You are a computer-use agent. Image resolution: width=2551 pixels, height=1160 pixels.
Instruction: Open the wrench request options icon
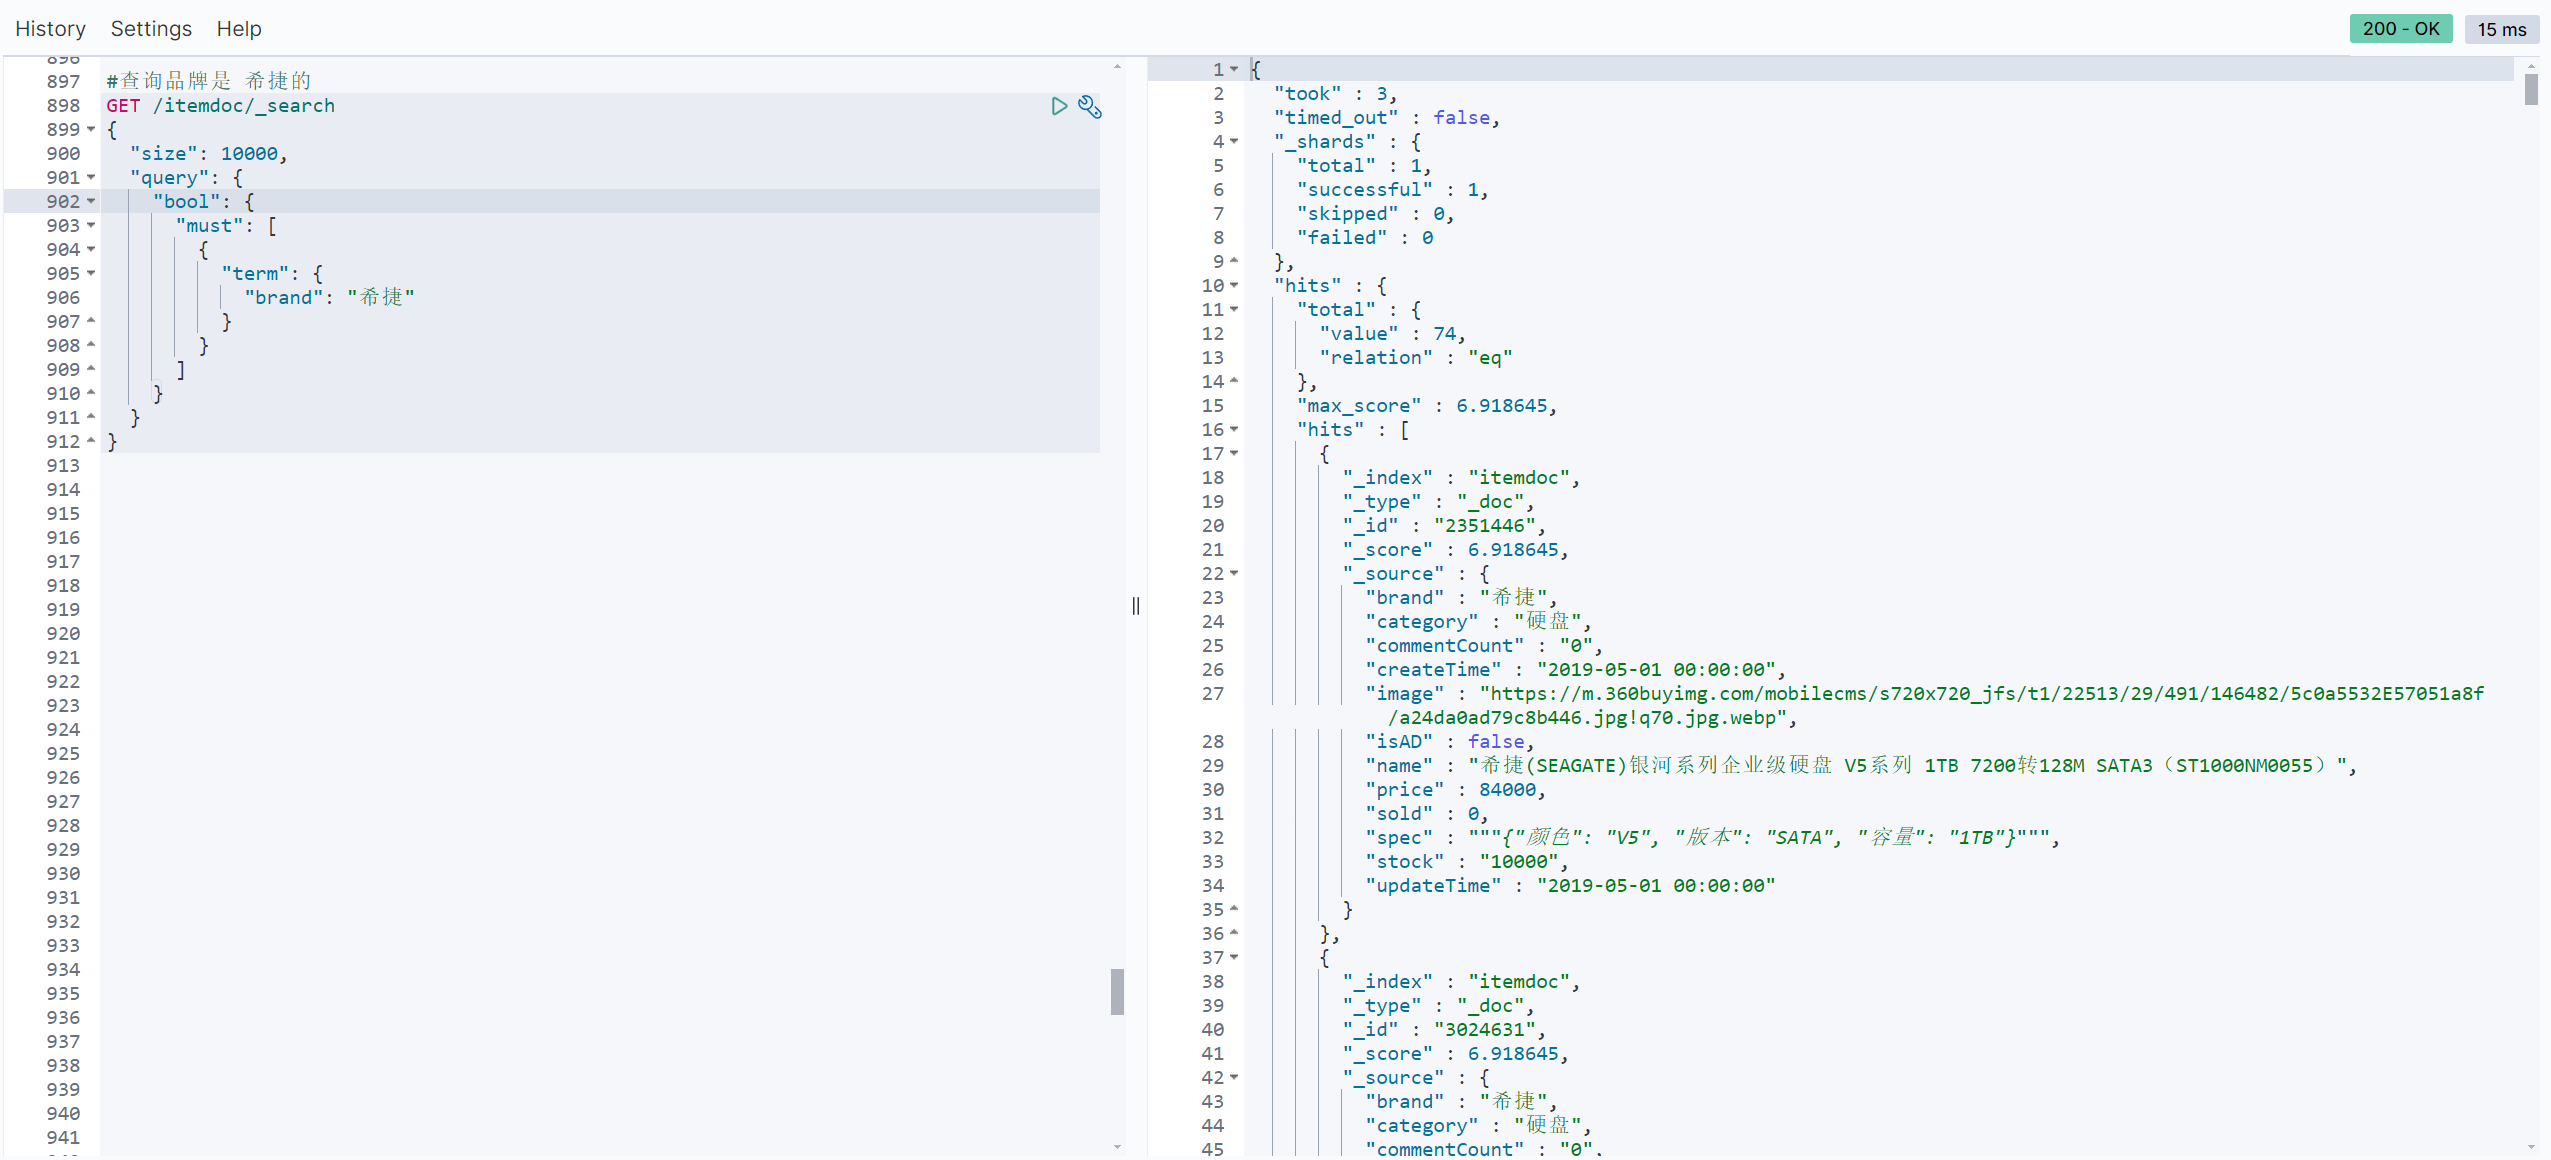1090,107
